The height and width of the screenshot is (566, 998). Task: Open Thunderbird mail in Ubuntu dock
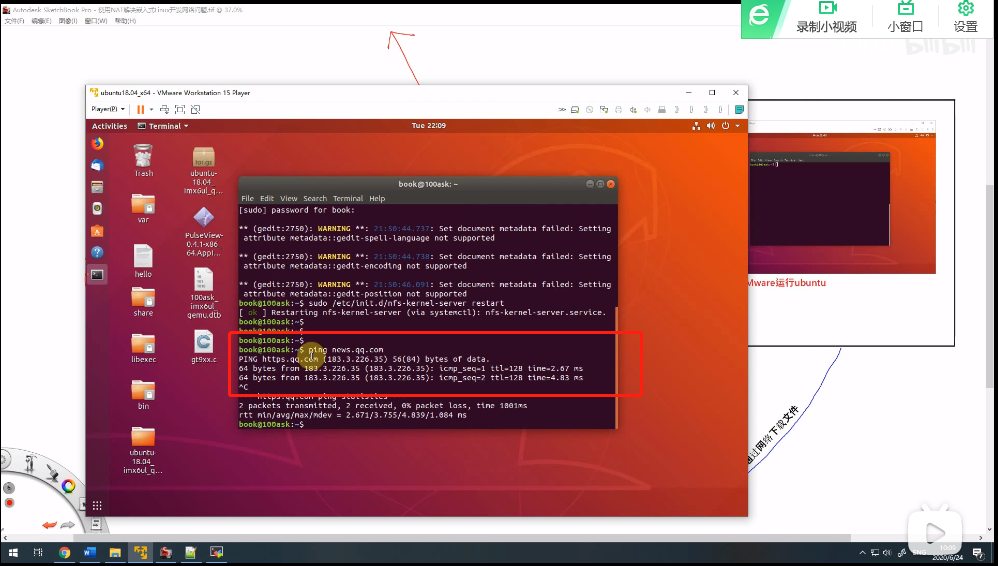point(97,166)
